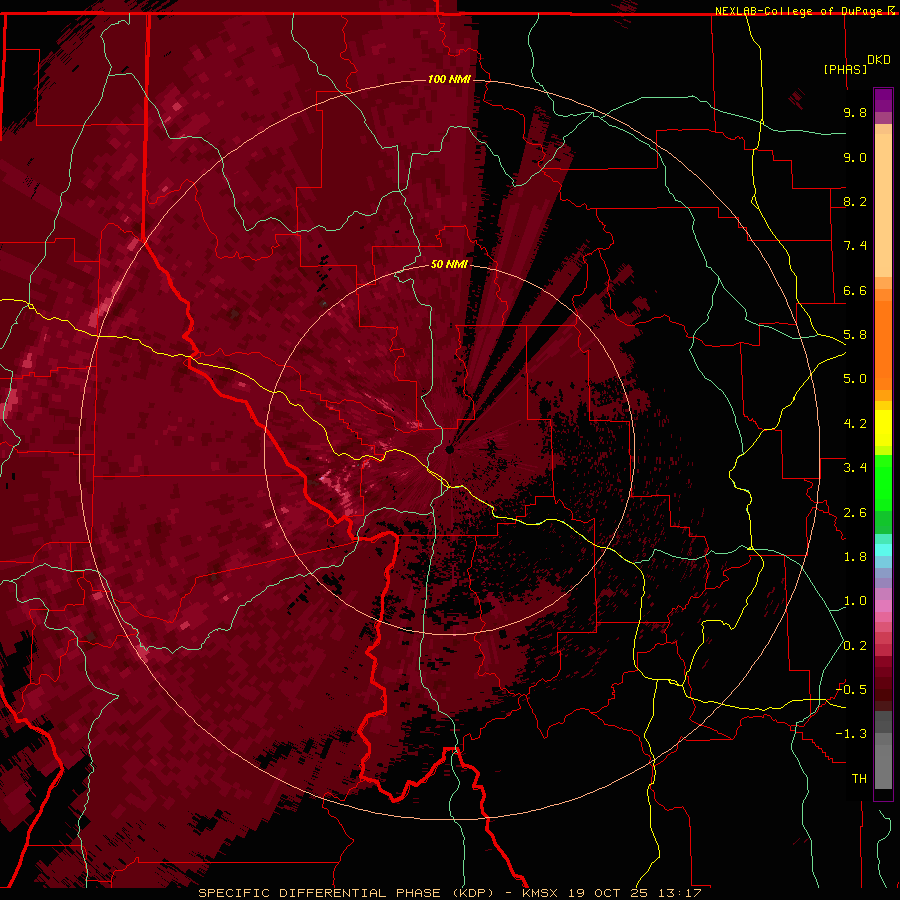Click the gray section at the color bar bottom
Image resolution: width=900 pixels, height=900 pixels.
point(883,752)
